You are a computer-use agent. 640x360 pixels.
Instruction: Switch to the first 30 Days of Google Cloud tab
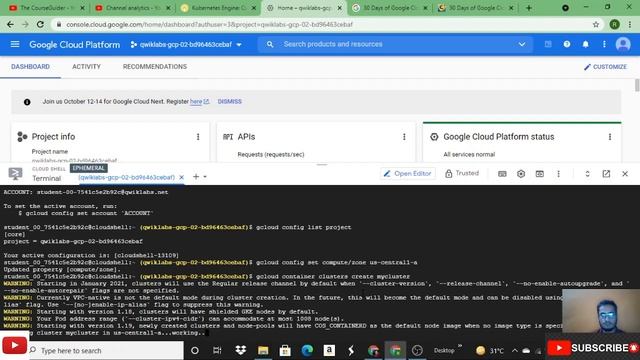(x=390, y=8)
